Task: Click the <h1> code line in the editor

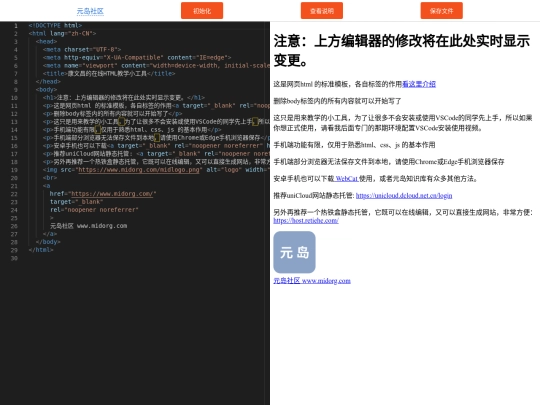Action: click(x=124, y=98)
